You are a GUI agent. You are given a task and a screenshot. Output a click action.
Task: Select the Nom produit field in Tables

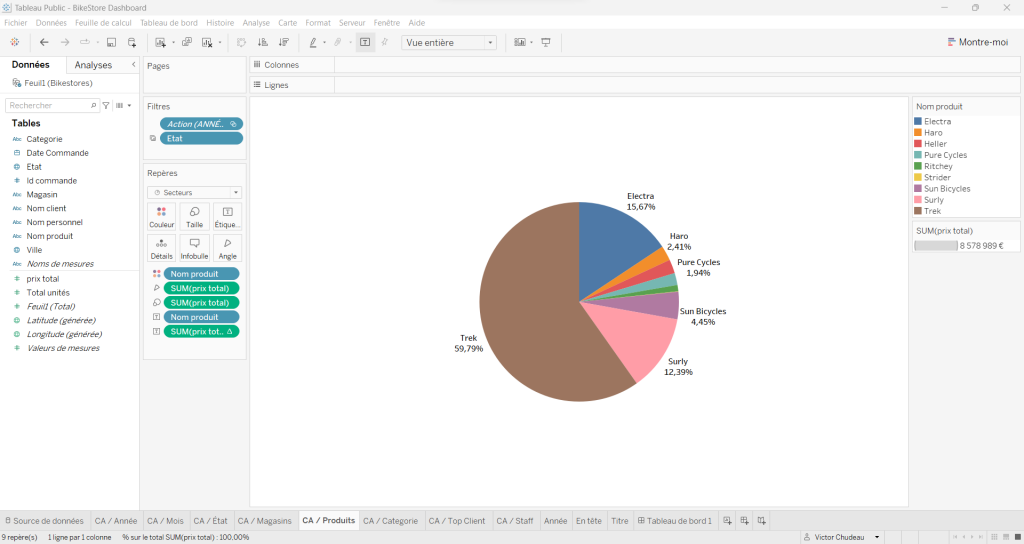pos(50,236)
